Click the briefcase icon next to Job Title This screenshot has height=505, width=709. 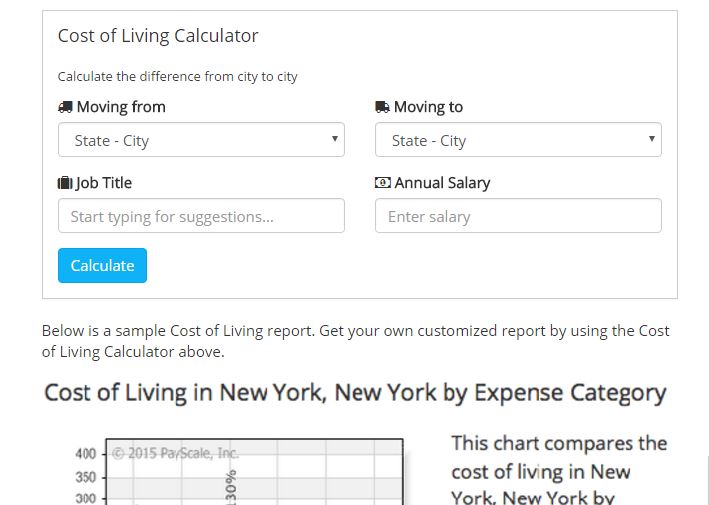(x=65, y=183)
